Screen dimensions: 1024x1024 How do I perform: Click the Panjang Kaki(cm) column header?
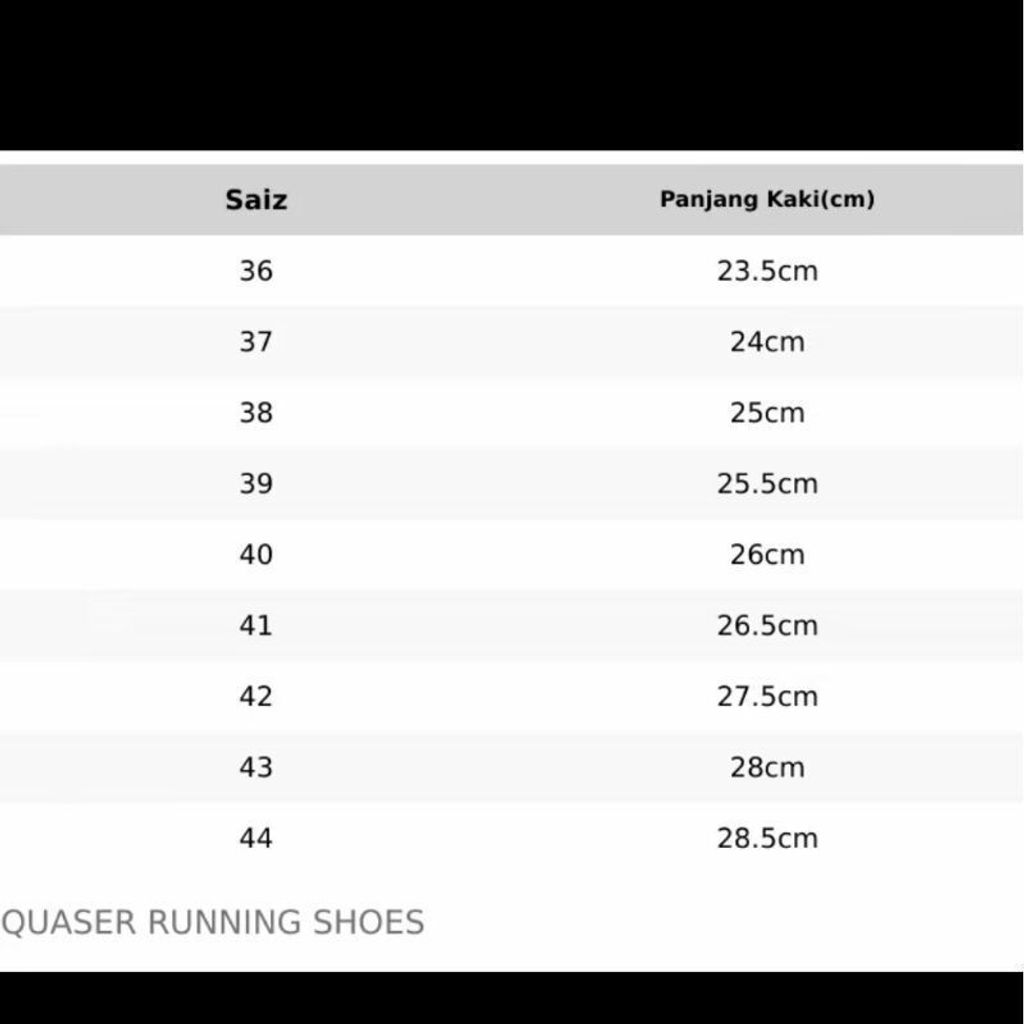(x=767, y=200)
